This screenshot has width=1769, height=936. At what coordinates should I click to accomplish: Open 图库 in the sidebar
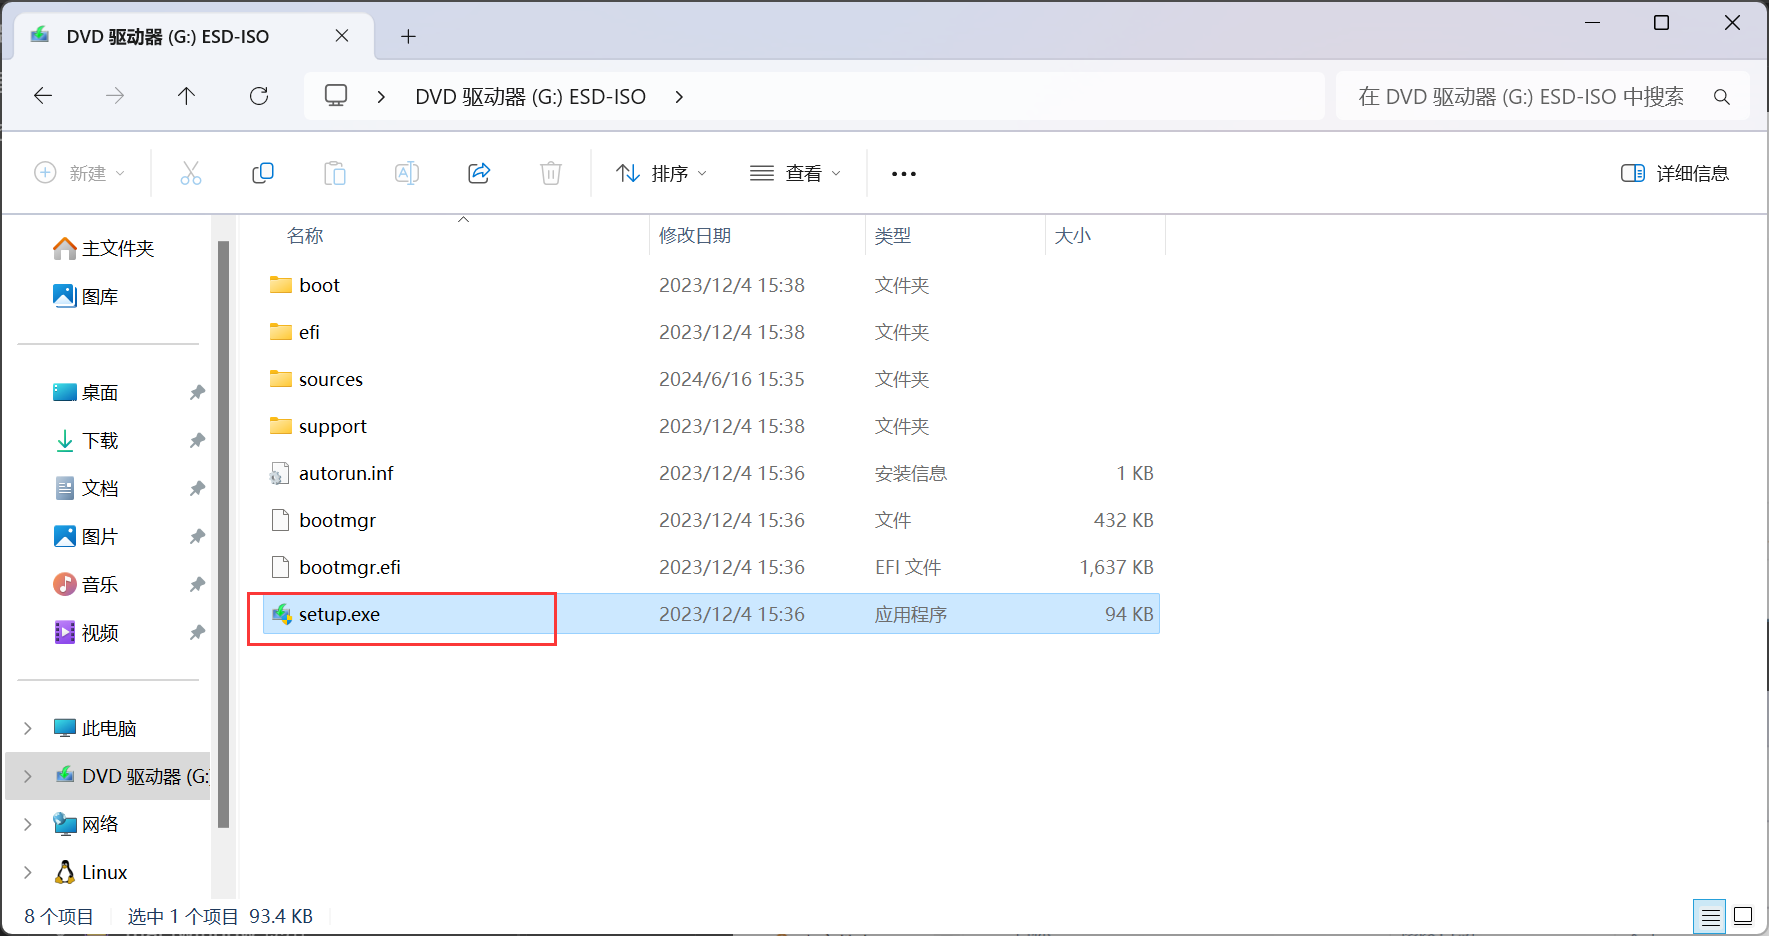tap(86, 296)
